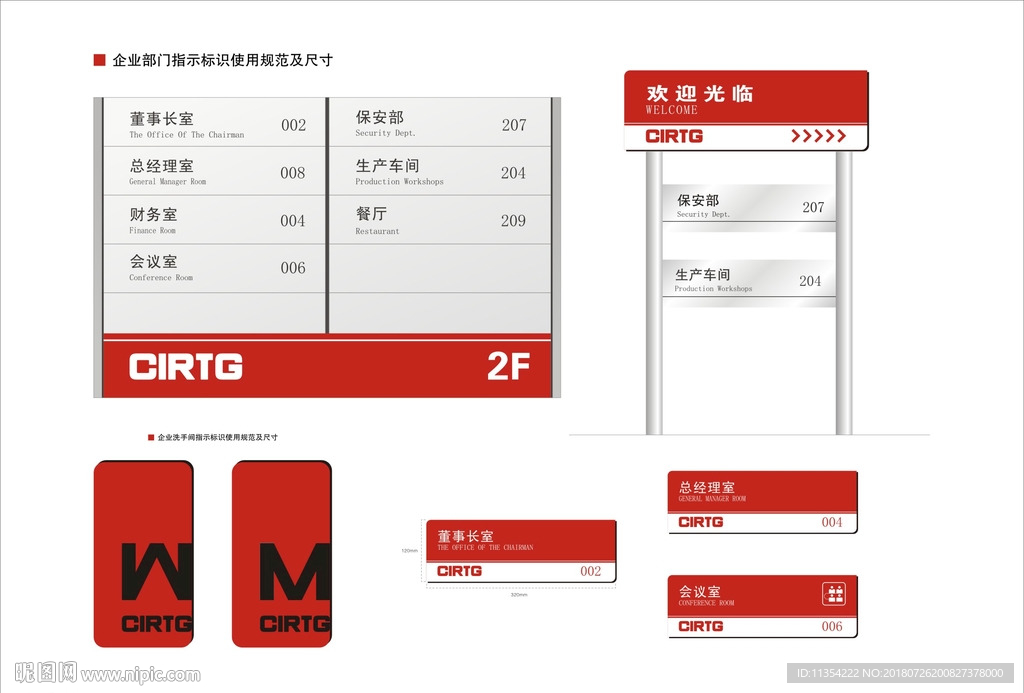Click the WELCOME text on the sign
The width and height of the screenshot is (1024, 693).
pyautogui.click(x=671, y=110)
